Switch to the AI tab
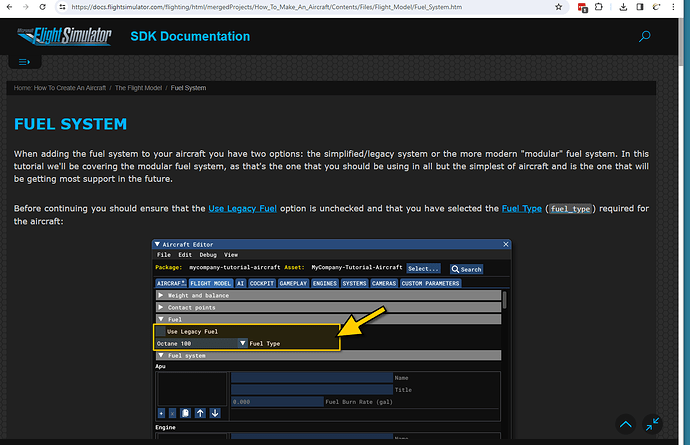 [240, 283]
